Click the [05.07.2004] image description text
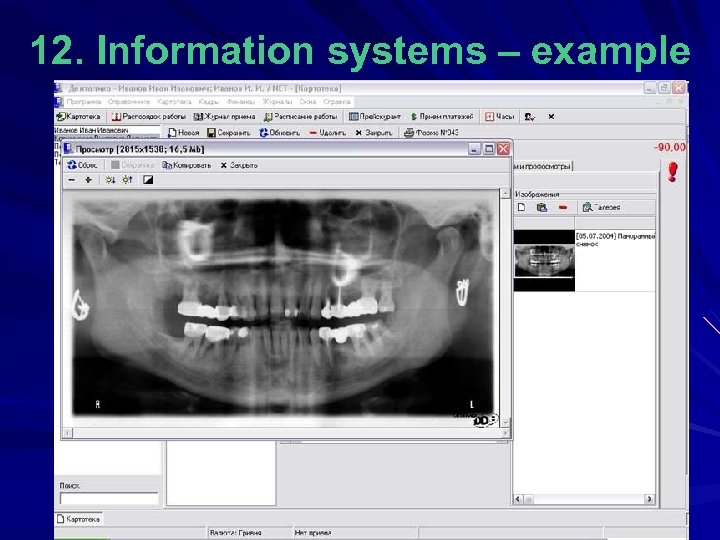The height and width of the screenshot is (540, 720). coord(615,240)
